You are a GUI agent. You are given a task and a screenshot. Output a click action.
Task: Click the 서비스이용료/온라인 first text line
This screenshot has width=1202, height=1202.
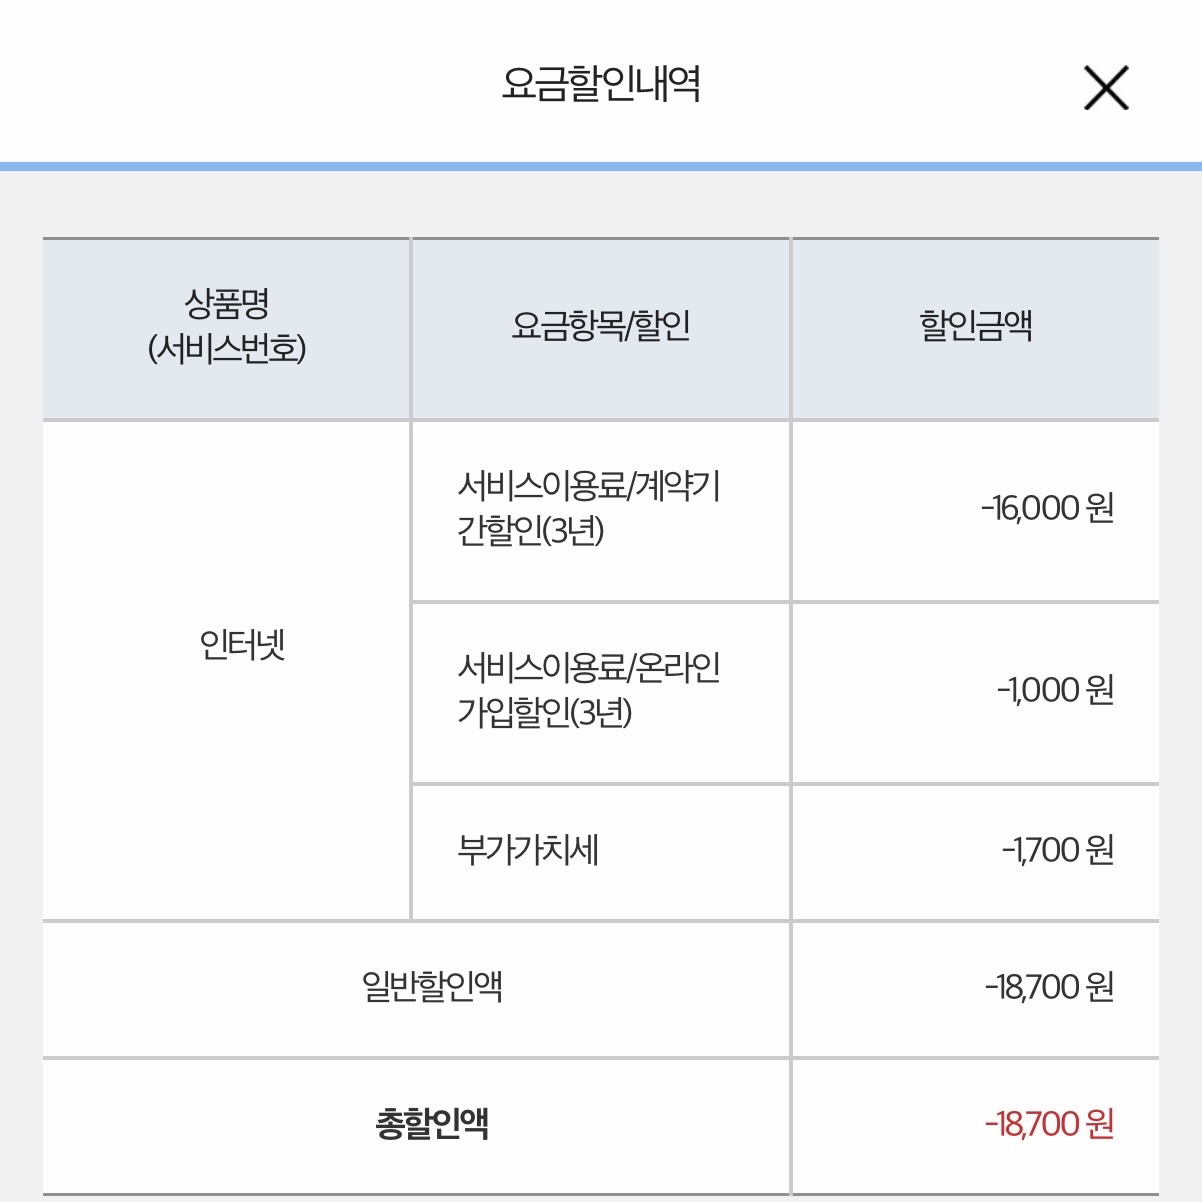(588, 668)
